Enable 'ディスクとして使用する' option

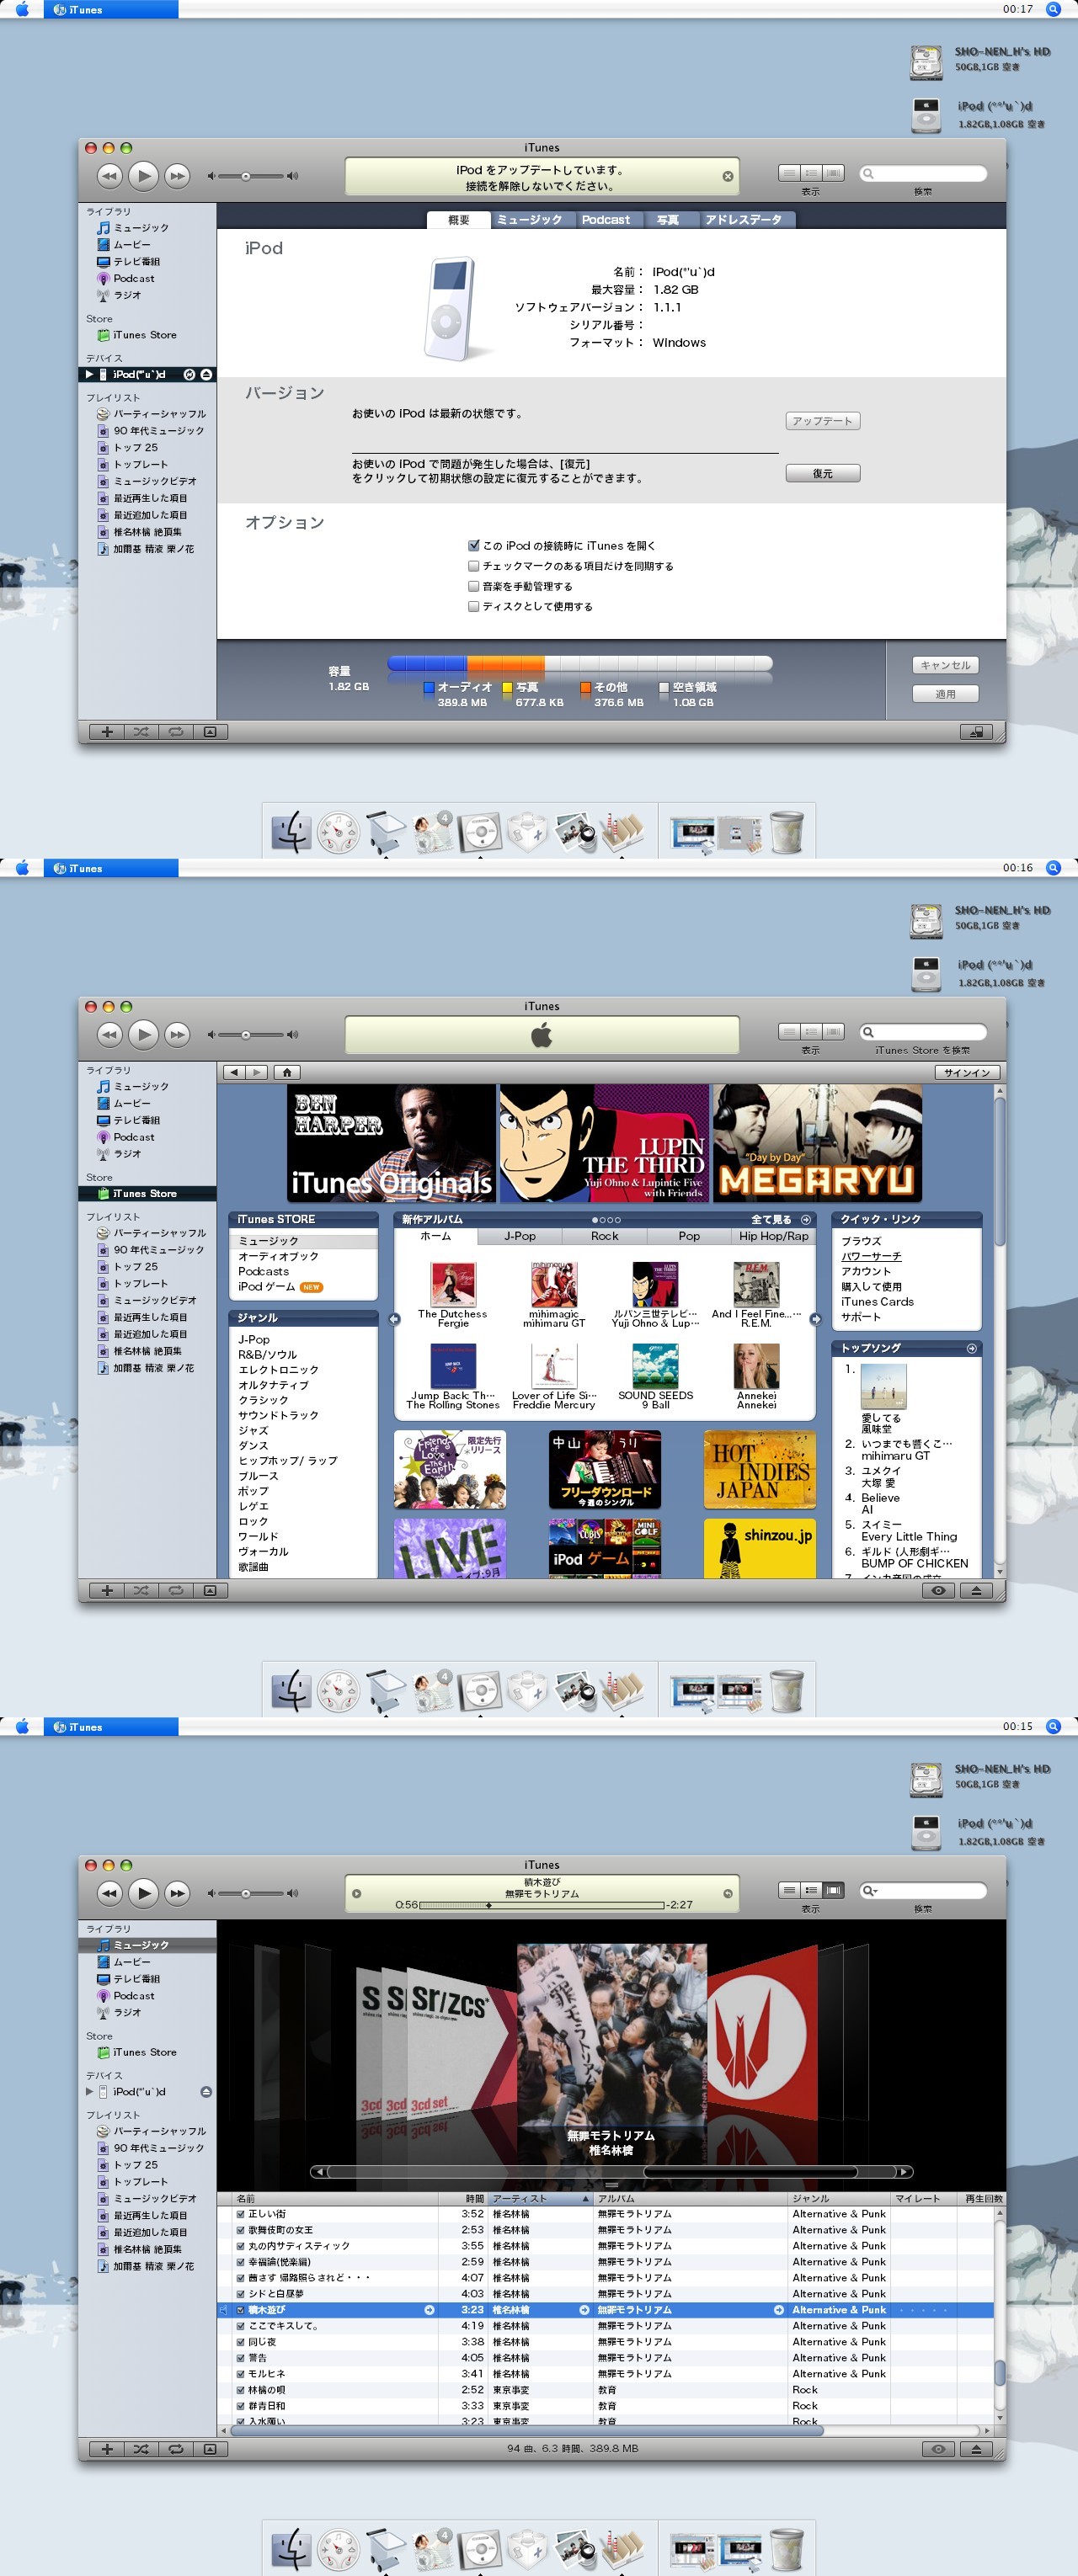(x=474, y=606)
